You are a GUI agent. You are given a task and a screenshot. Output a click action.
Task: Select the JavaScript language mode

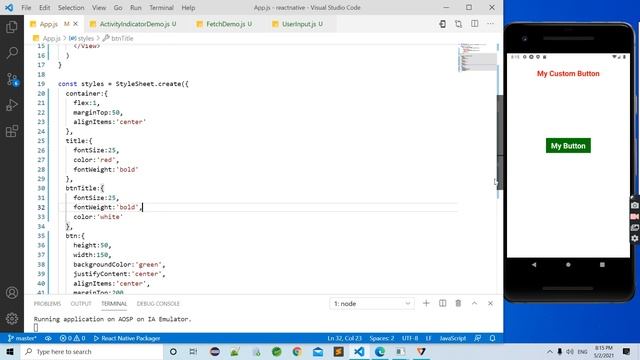[x=453, y=338]
